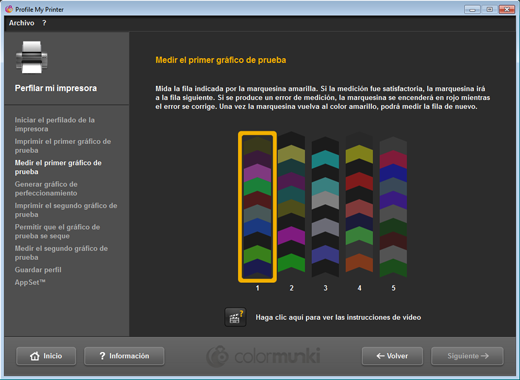The width and height of the screenshot is (520, 380).
Task: Select color strip number 1 with yellow marquee
Action: [257, 207]
